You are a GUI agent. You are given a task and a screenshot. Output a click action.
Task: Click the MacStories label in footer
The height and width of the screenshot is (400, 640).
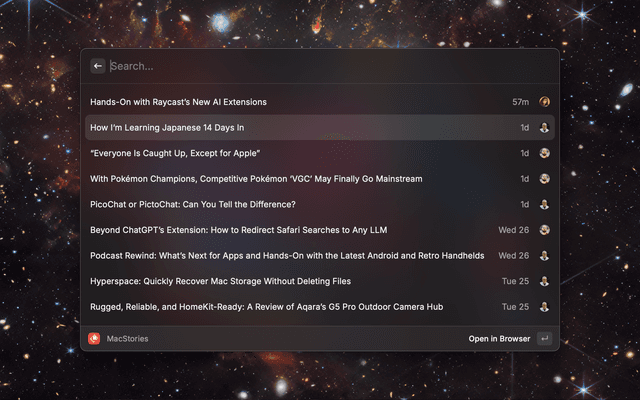127,339
